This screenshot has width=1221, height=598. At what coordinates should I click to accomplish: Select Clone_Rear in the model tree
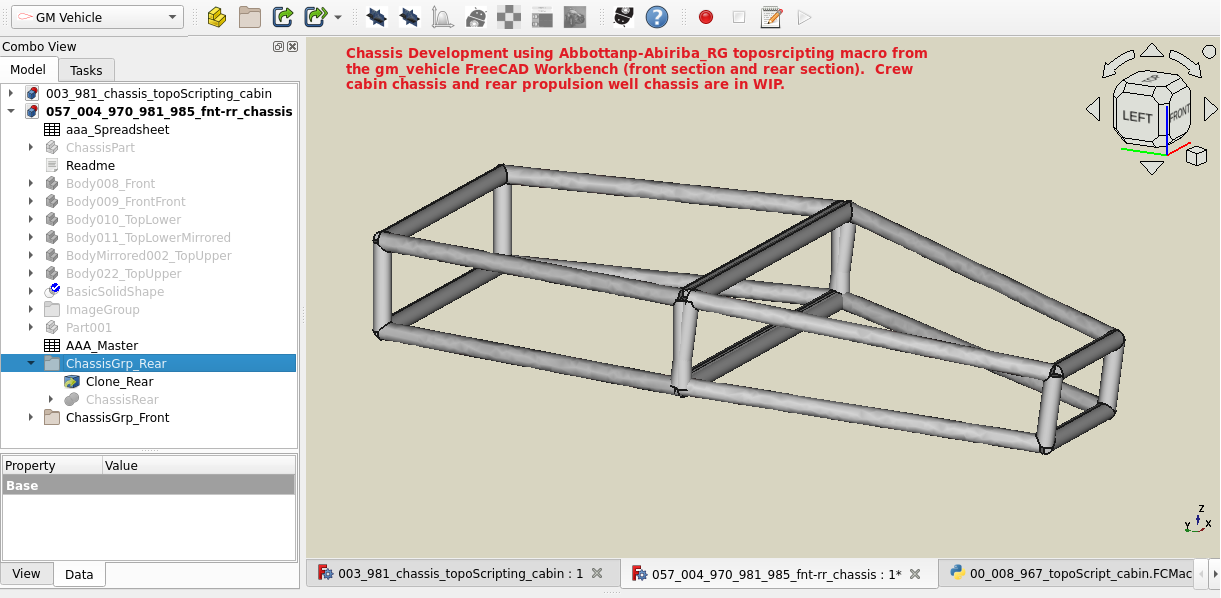(x=119, y=382)
